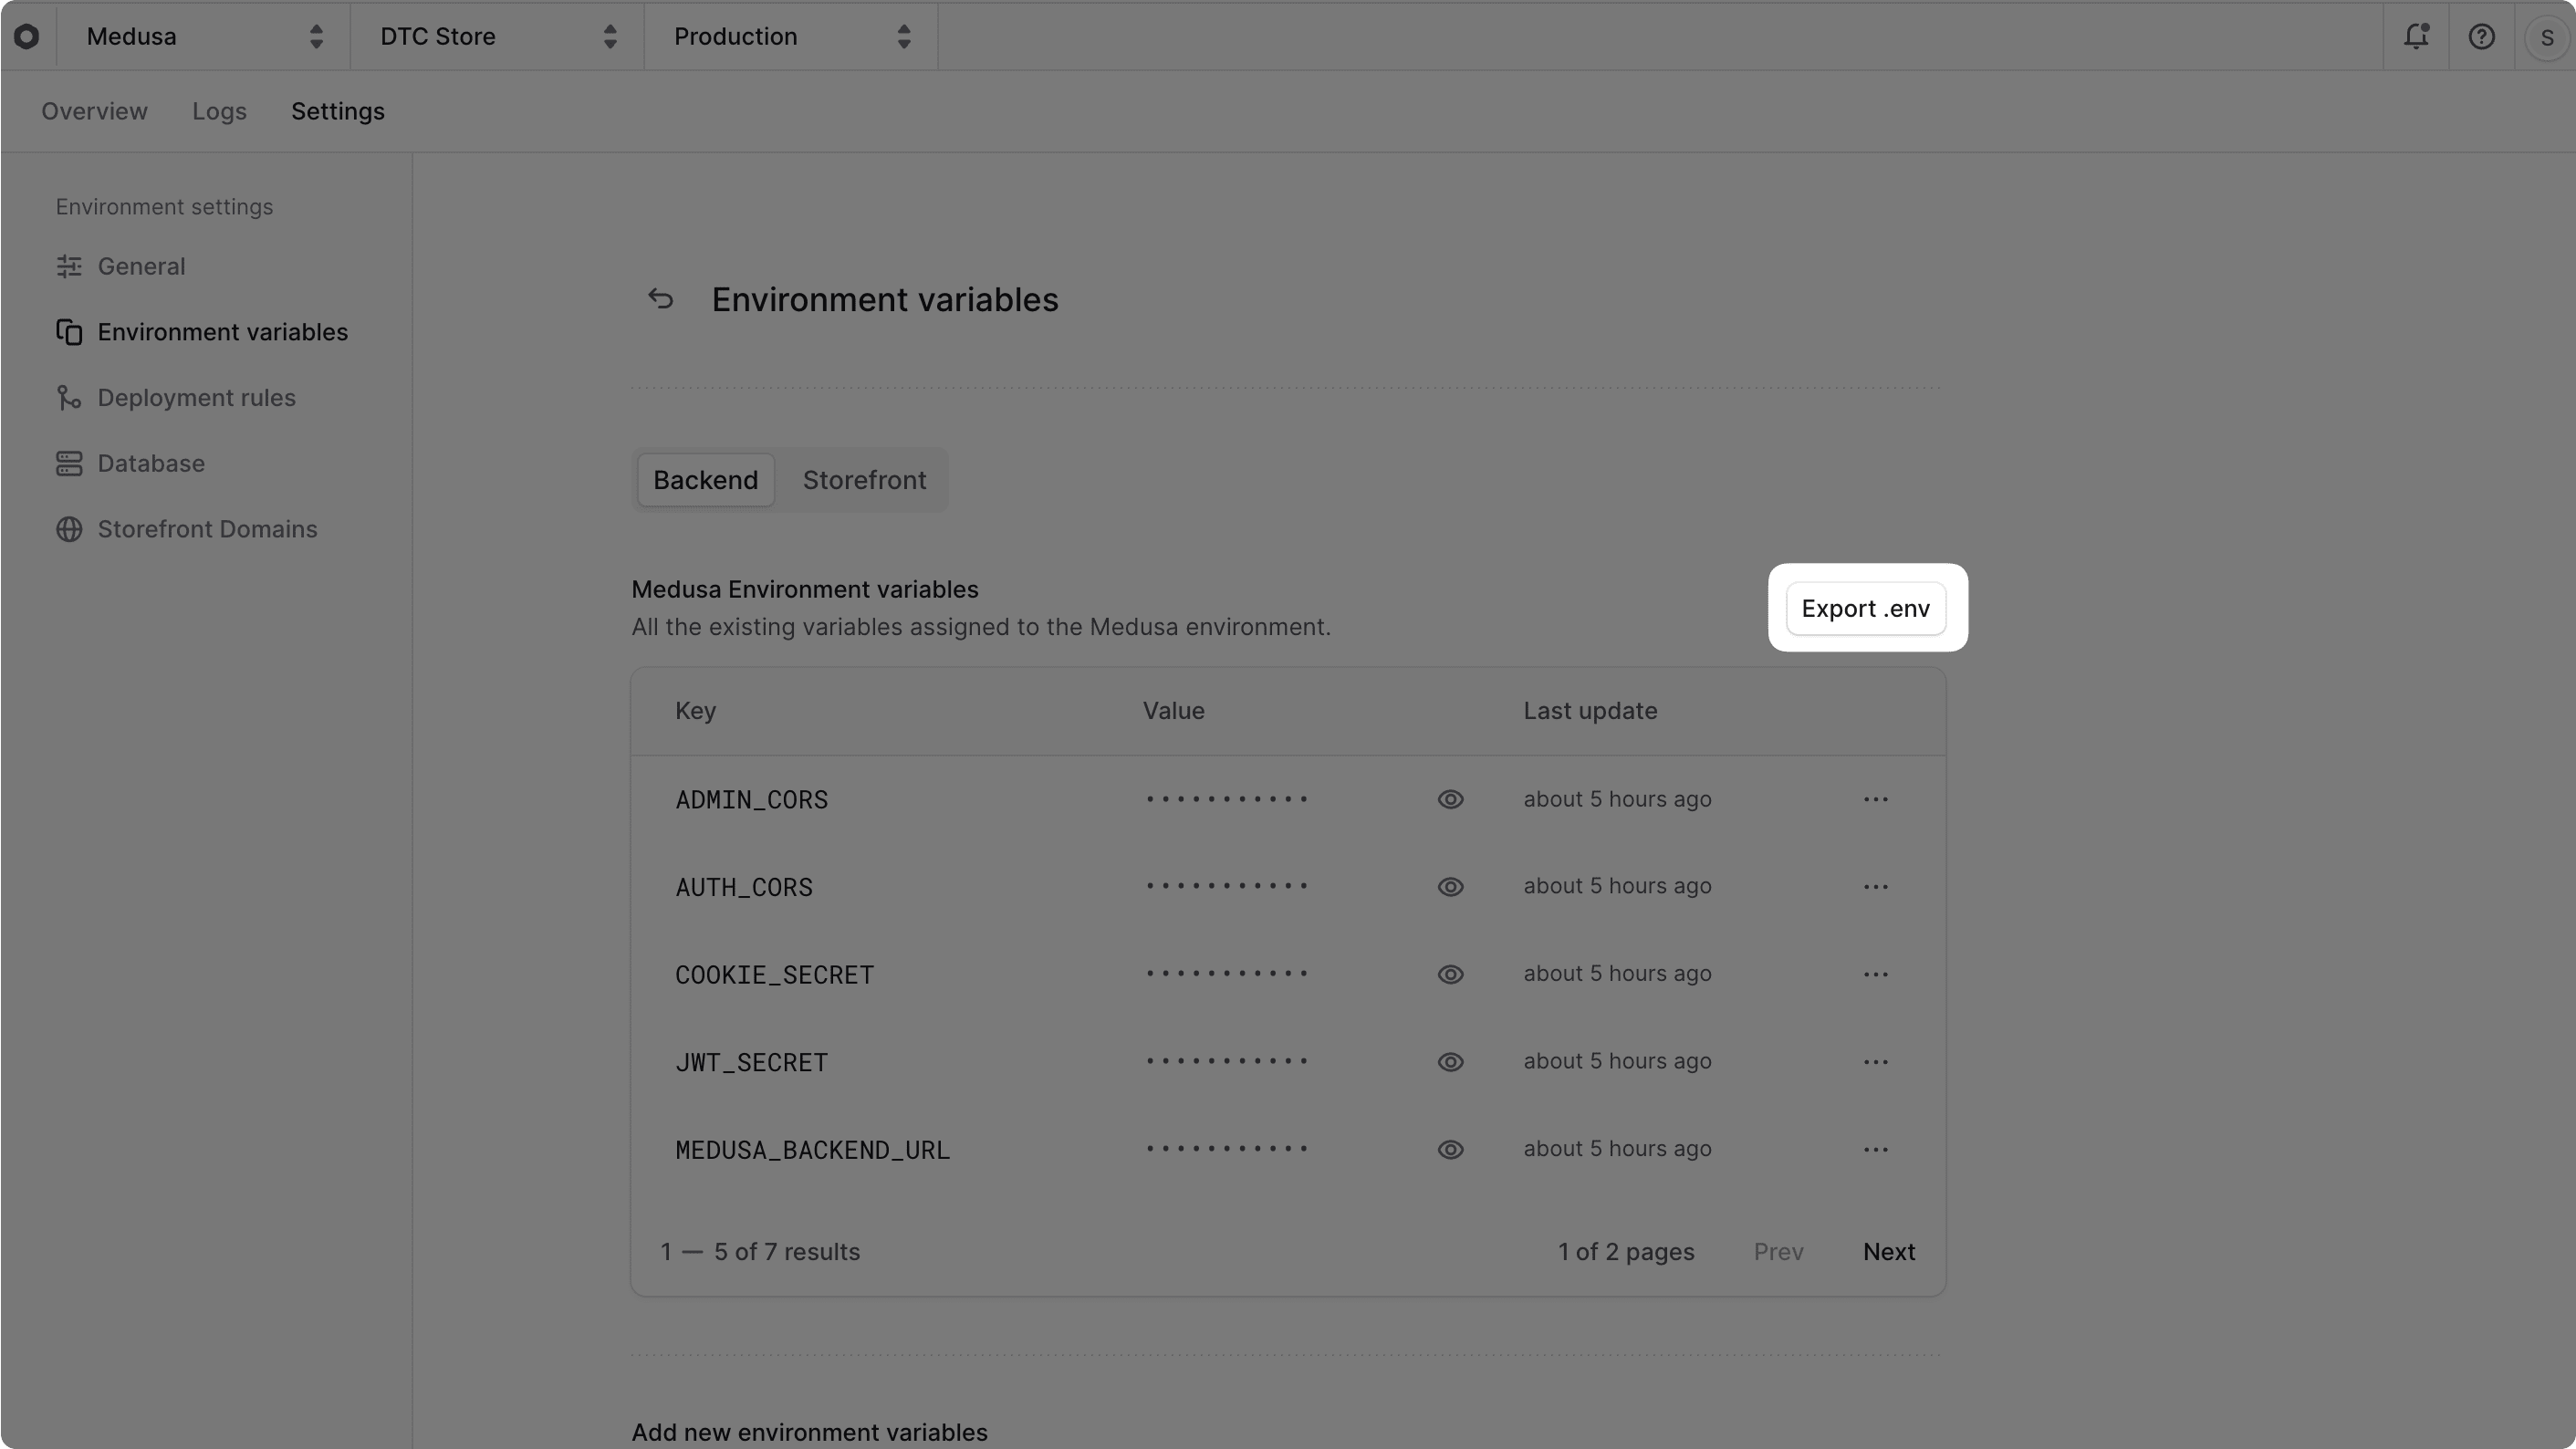This screenshot has height=1449, width=2576.
Task: Go to the Next page of results
Action: [1888, 1251]
